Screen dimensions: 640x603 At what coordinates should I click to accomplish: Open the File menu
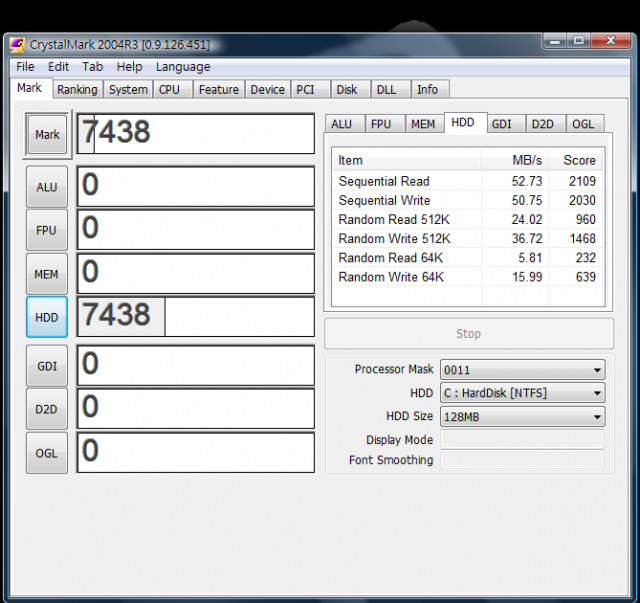pos(25,67)
